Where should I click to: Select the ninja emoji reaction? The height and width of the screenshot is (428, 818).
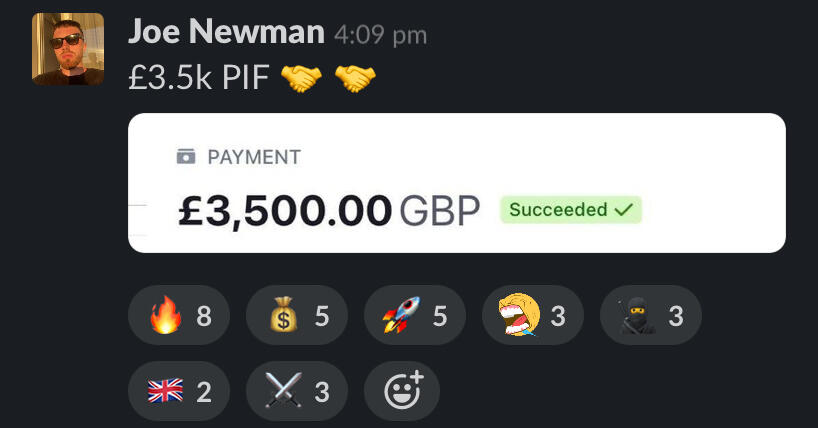point(651,315)
